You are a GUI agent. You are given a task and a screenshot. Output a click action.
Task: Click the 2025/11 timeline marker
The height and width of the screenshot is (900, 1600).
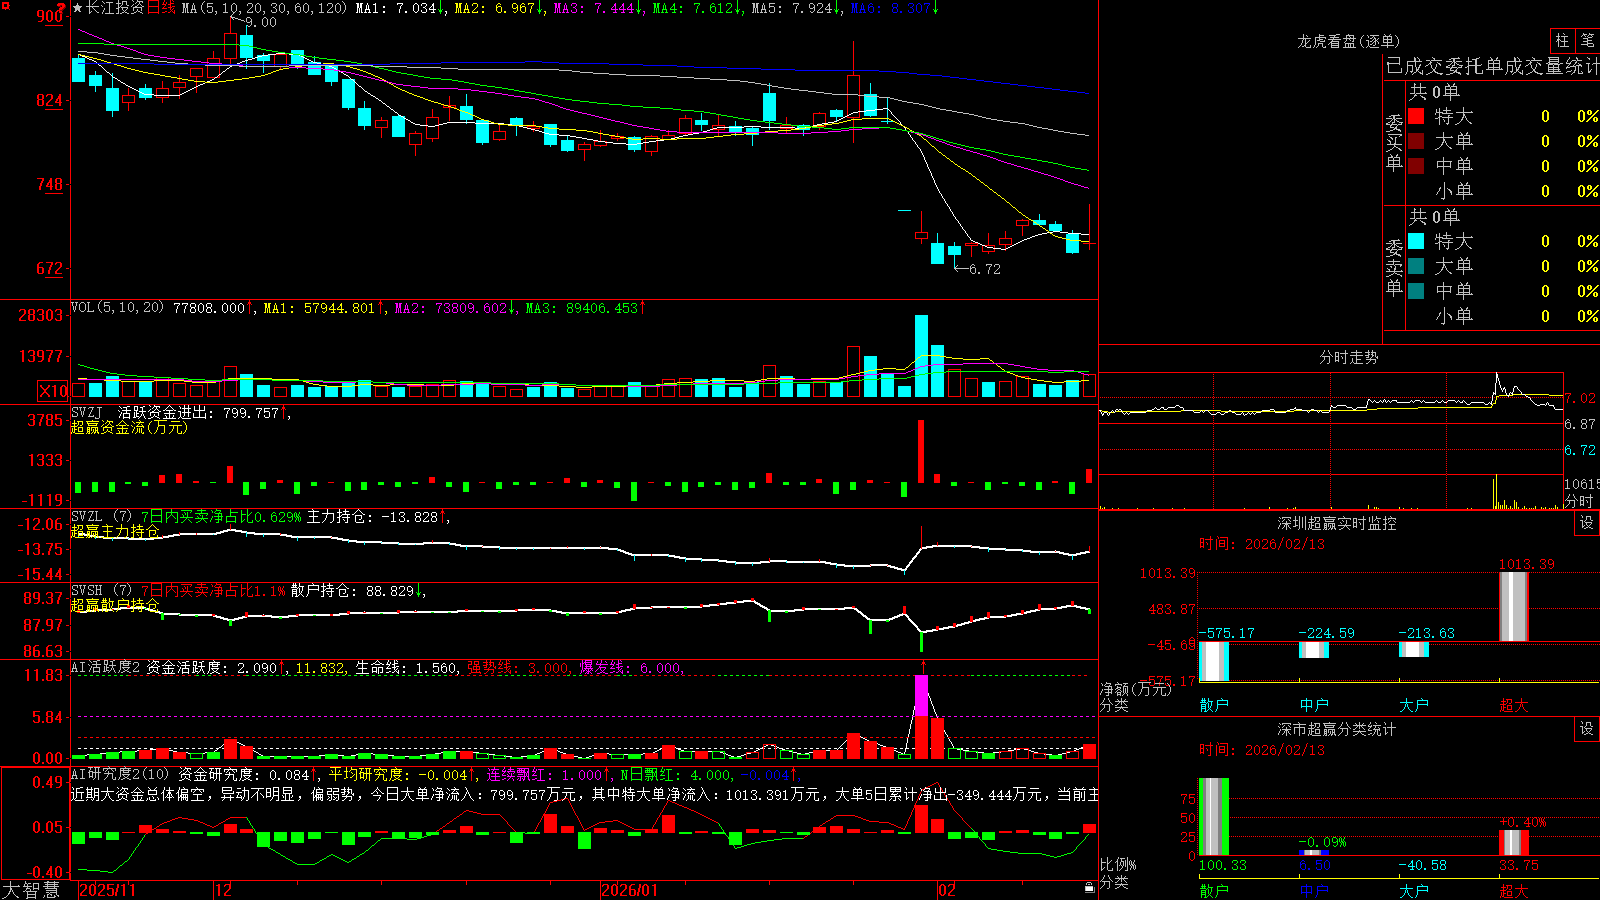tap(107, 890)
